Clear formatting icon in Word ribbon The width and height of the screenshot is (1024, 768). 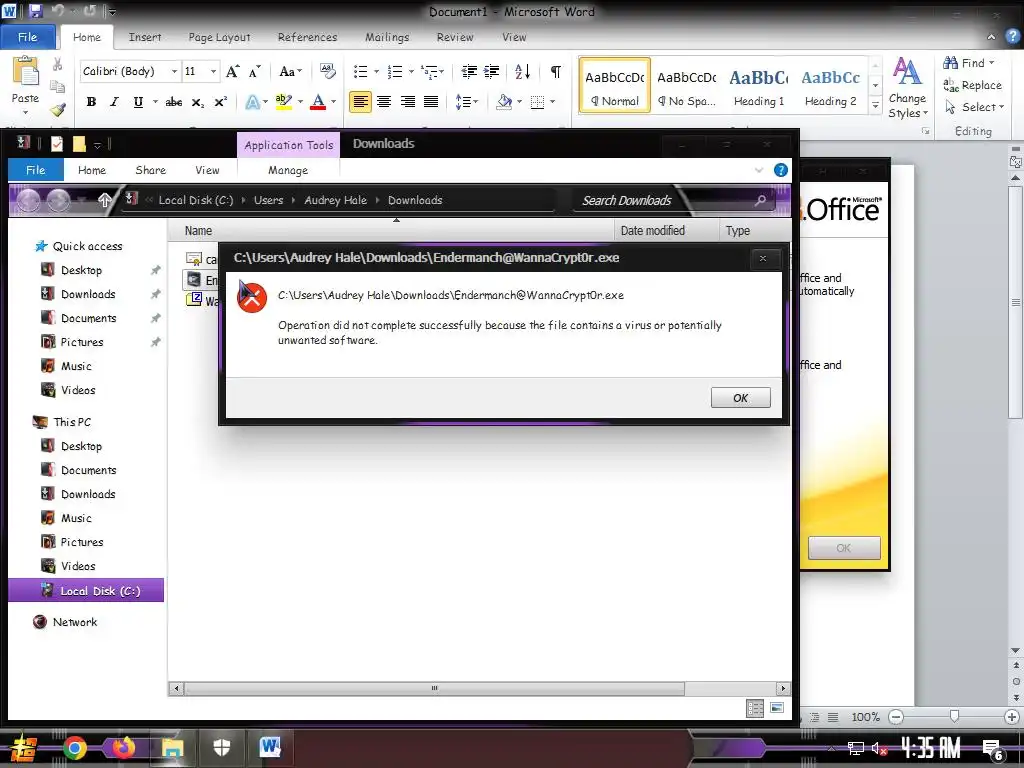[327, 71]
